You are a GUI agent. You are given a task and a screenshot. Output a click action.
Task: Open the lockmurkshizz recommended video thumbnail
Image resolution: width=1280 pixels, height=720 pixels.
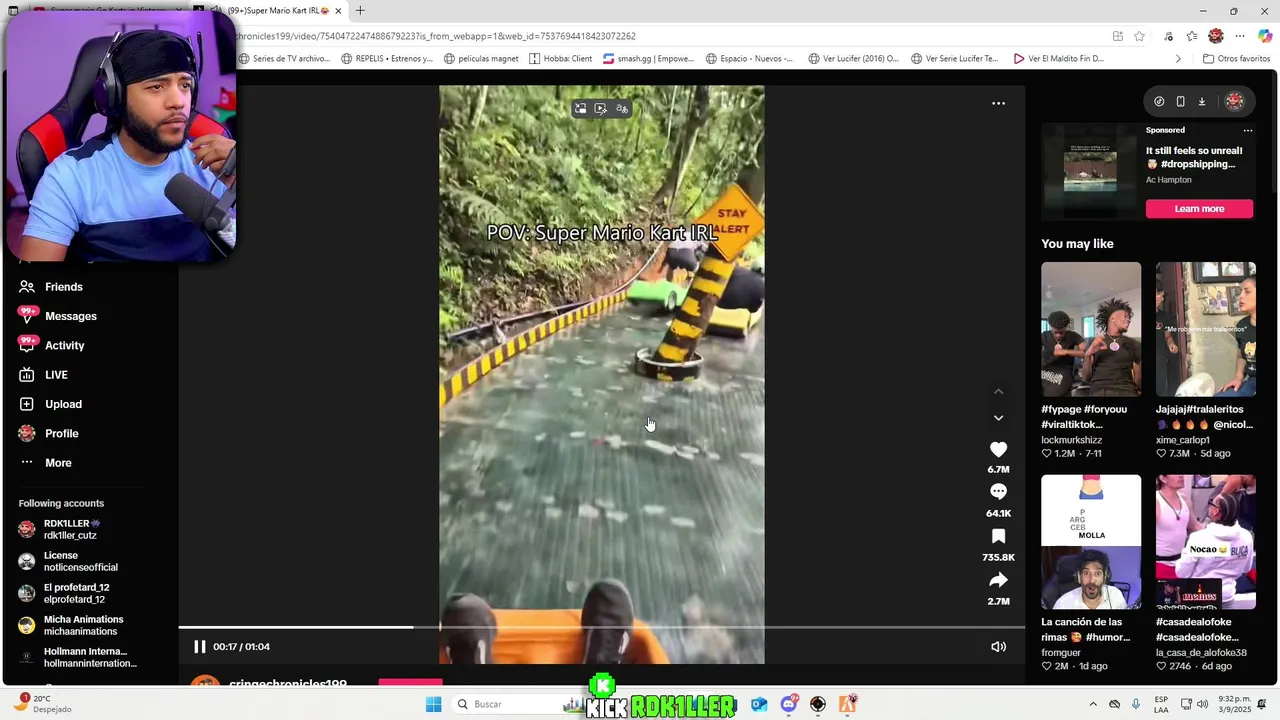(1091, 329)
